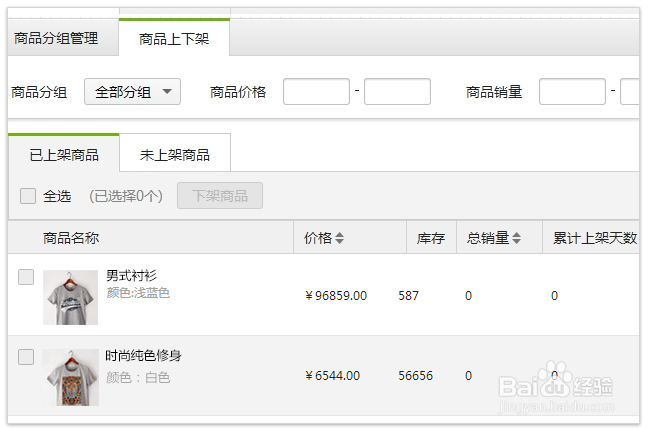
Task: Click the stock value 587
Action: pyautogui.click(x=408, y=296)
